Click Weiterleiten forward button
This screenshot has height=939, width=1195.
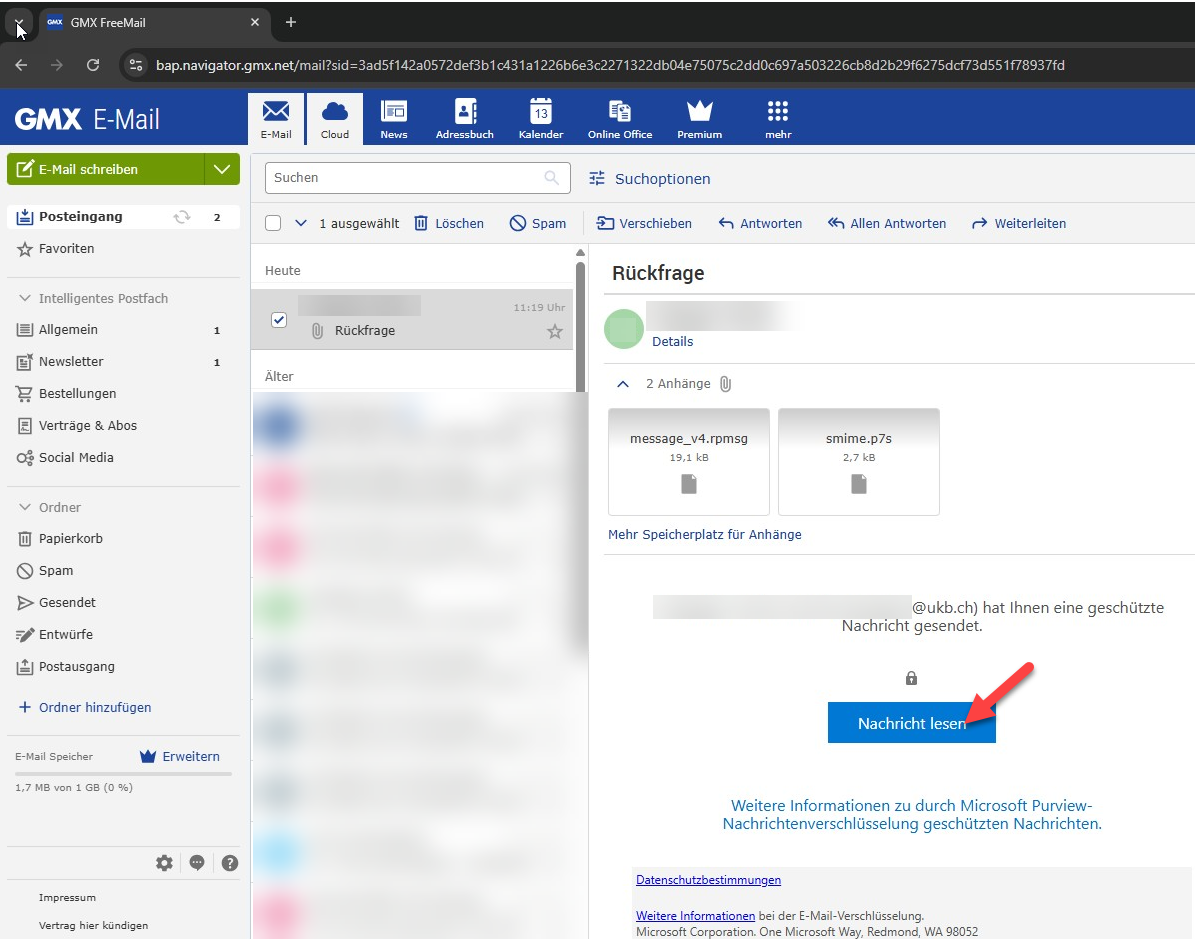(x=1019, y=223)
